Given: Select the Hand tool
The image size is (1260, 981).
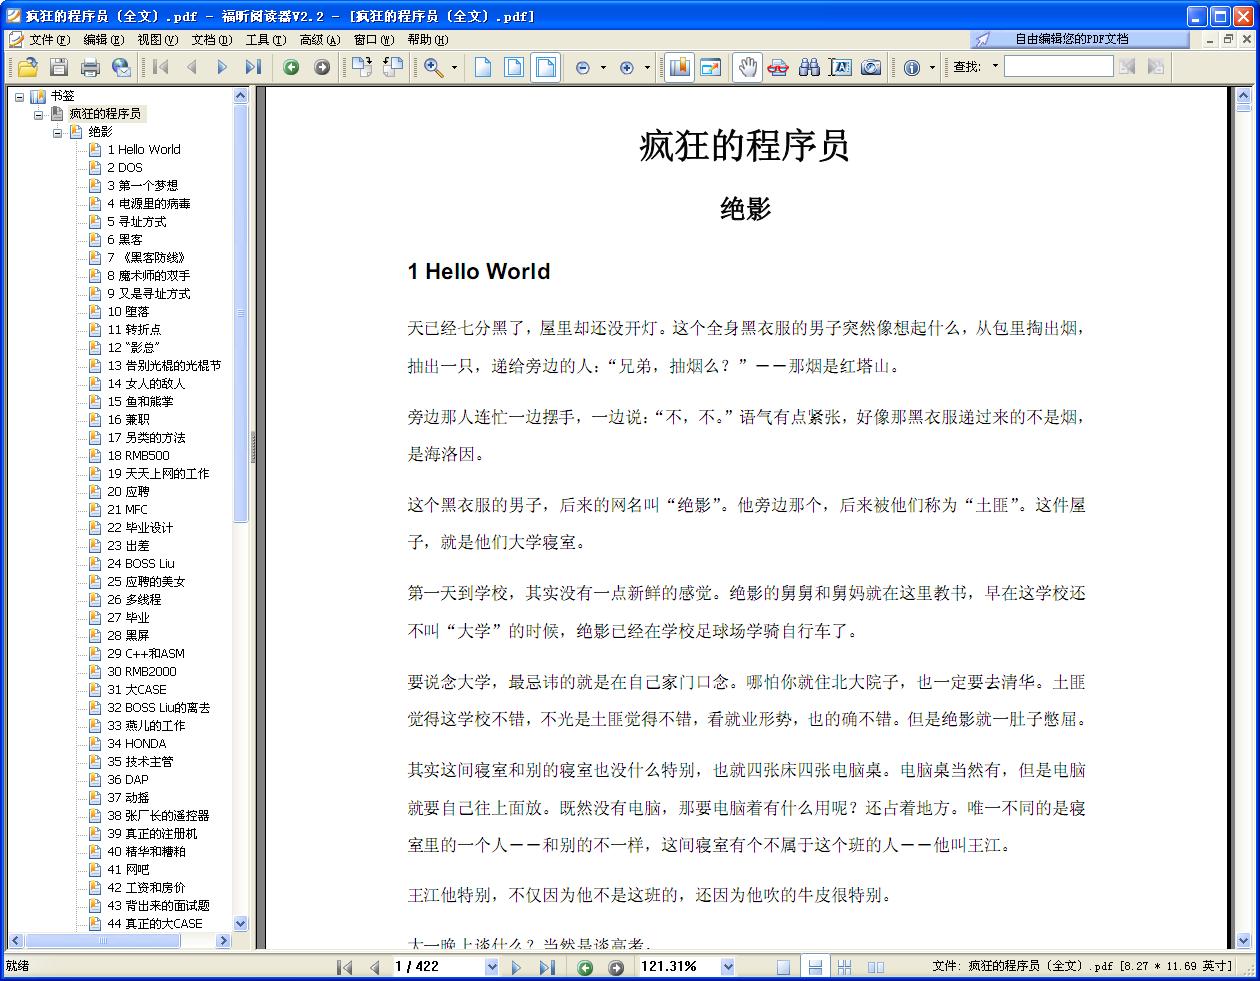Looking at the screenshot, I should [x=746, y=67].
